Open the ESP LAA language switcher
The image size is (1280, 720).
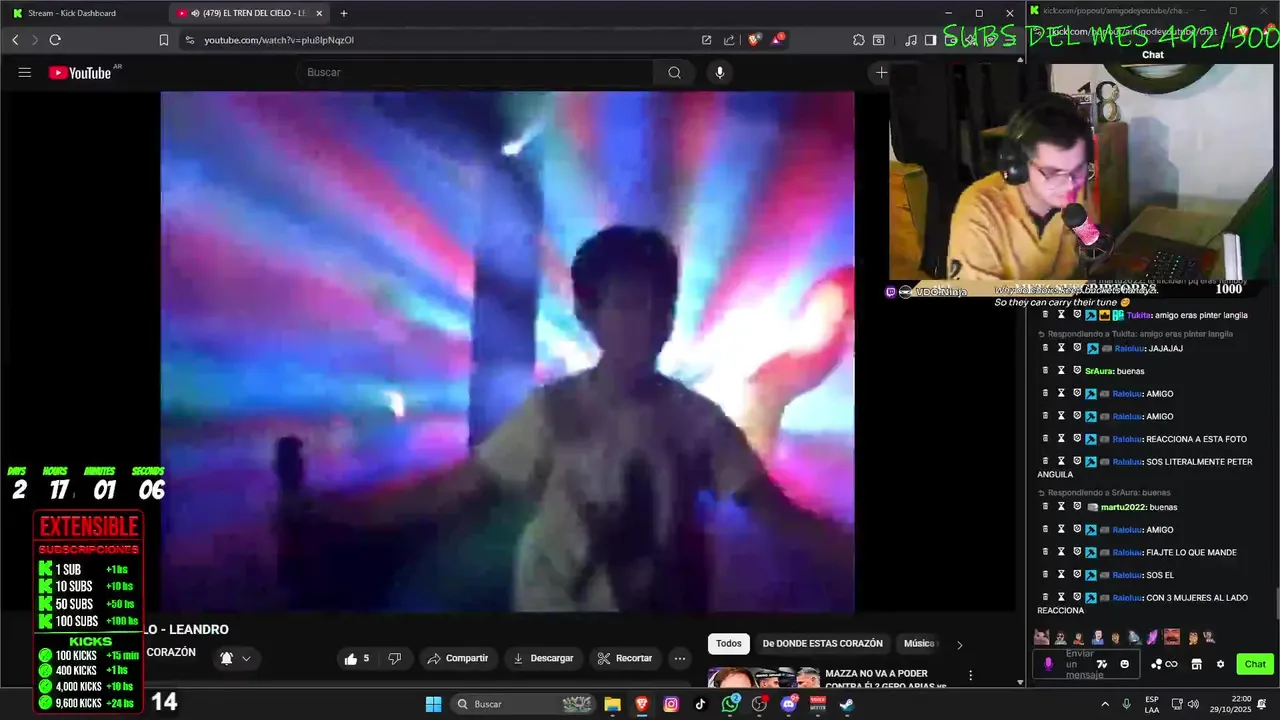1152,704
